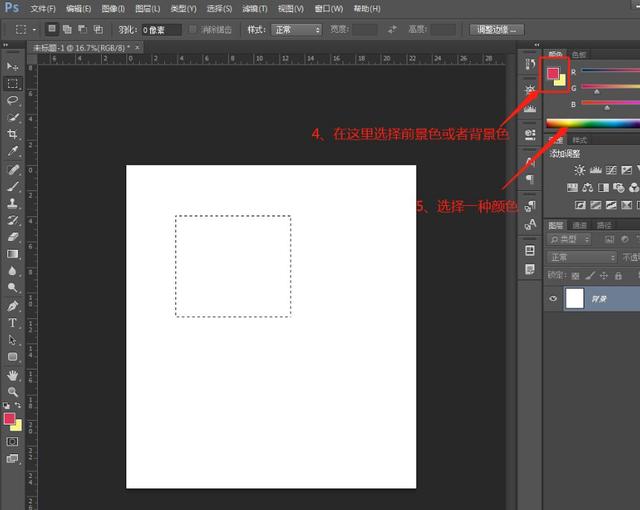Reset default foreground and background colors
The width and height of the screenshot is (640, 510).
click(x=6, y=406)
